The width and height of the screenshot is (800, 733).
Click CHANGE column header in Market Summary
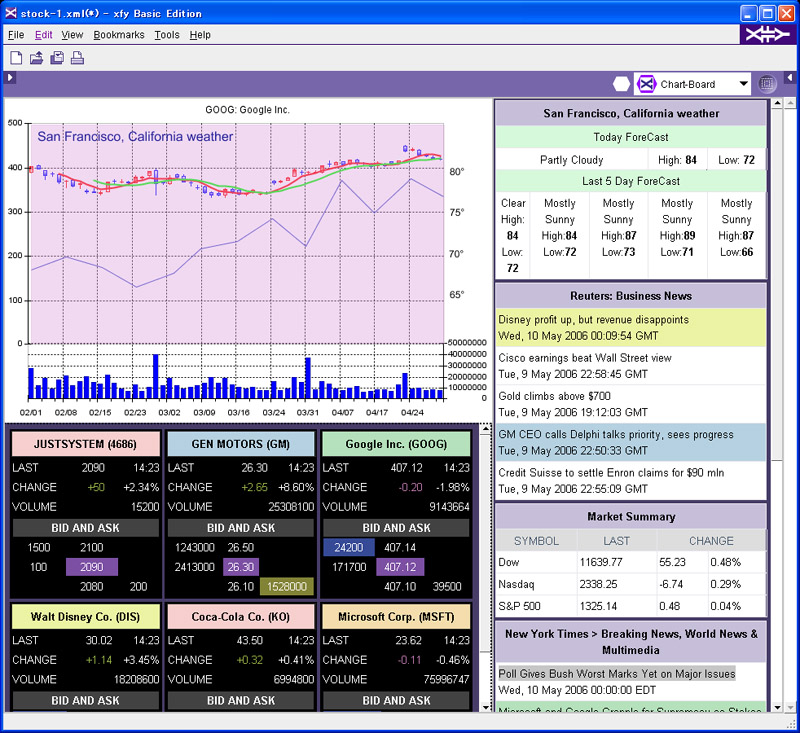click(x=711, y=541)
